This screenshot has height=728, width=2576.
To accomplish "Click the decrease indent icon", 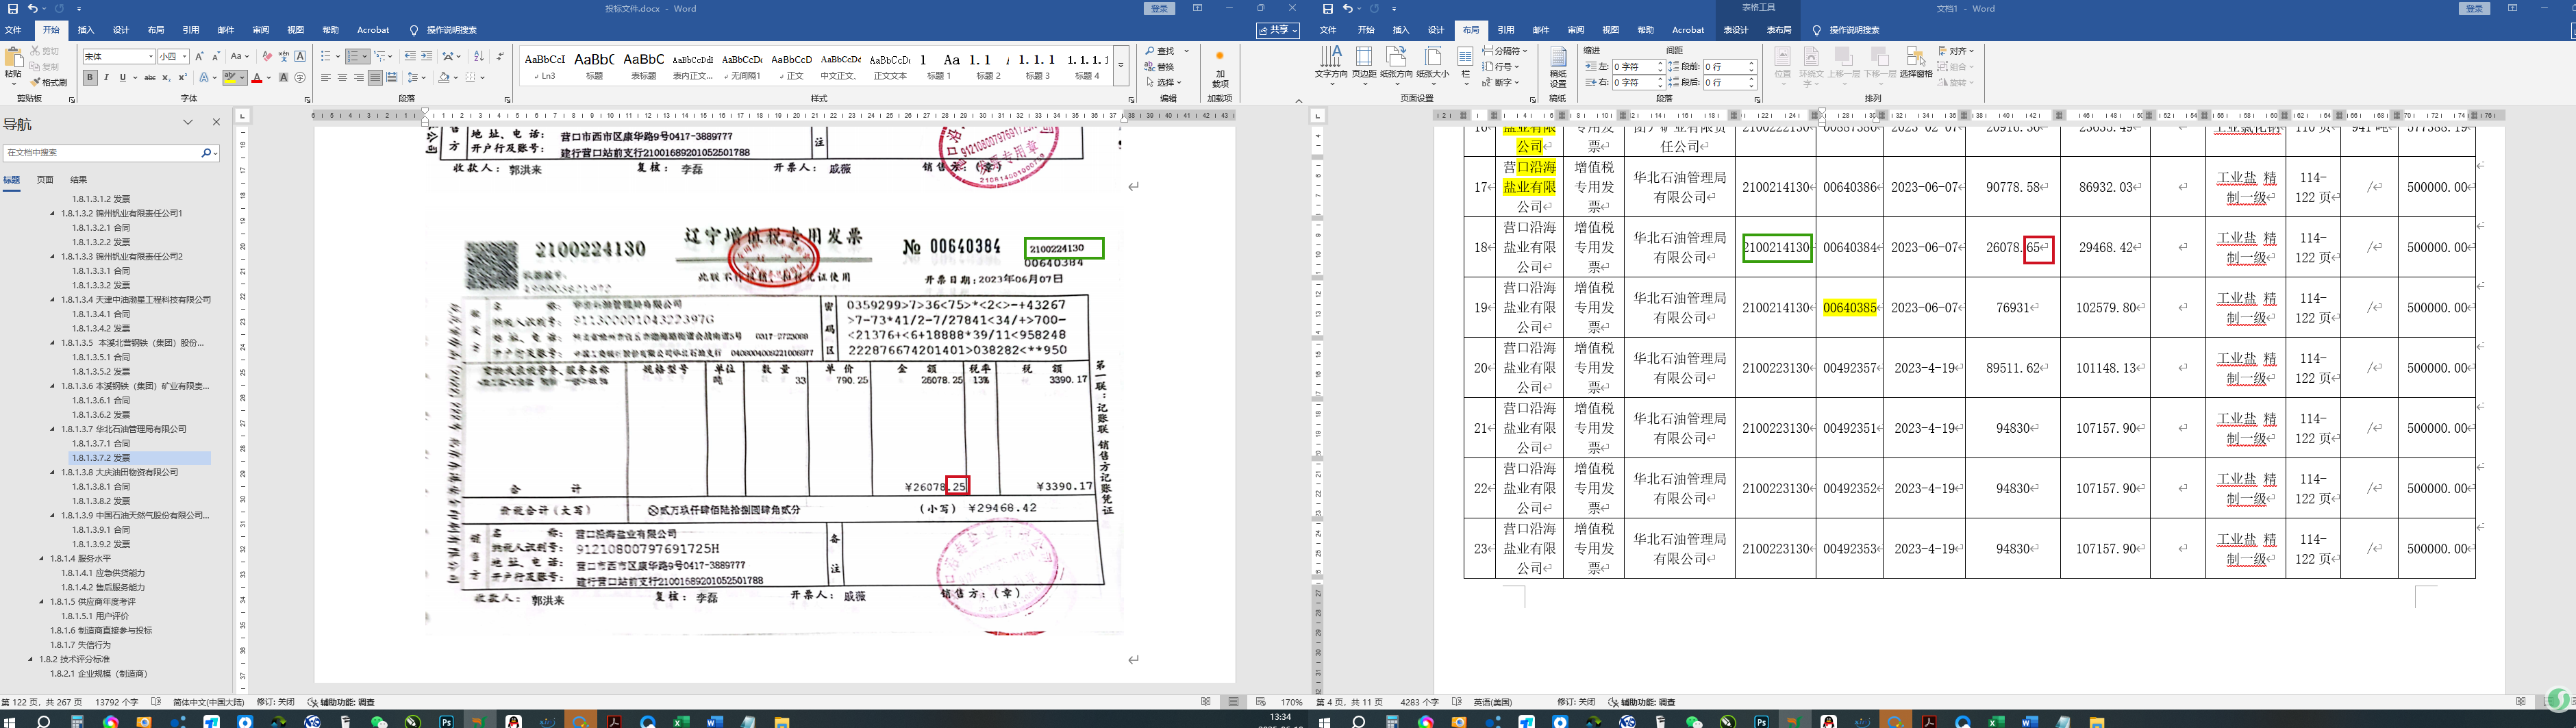I will tap(410, 56).
